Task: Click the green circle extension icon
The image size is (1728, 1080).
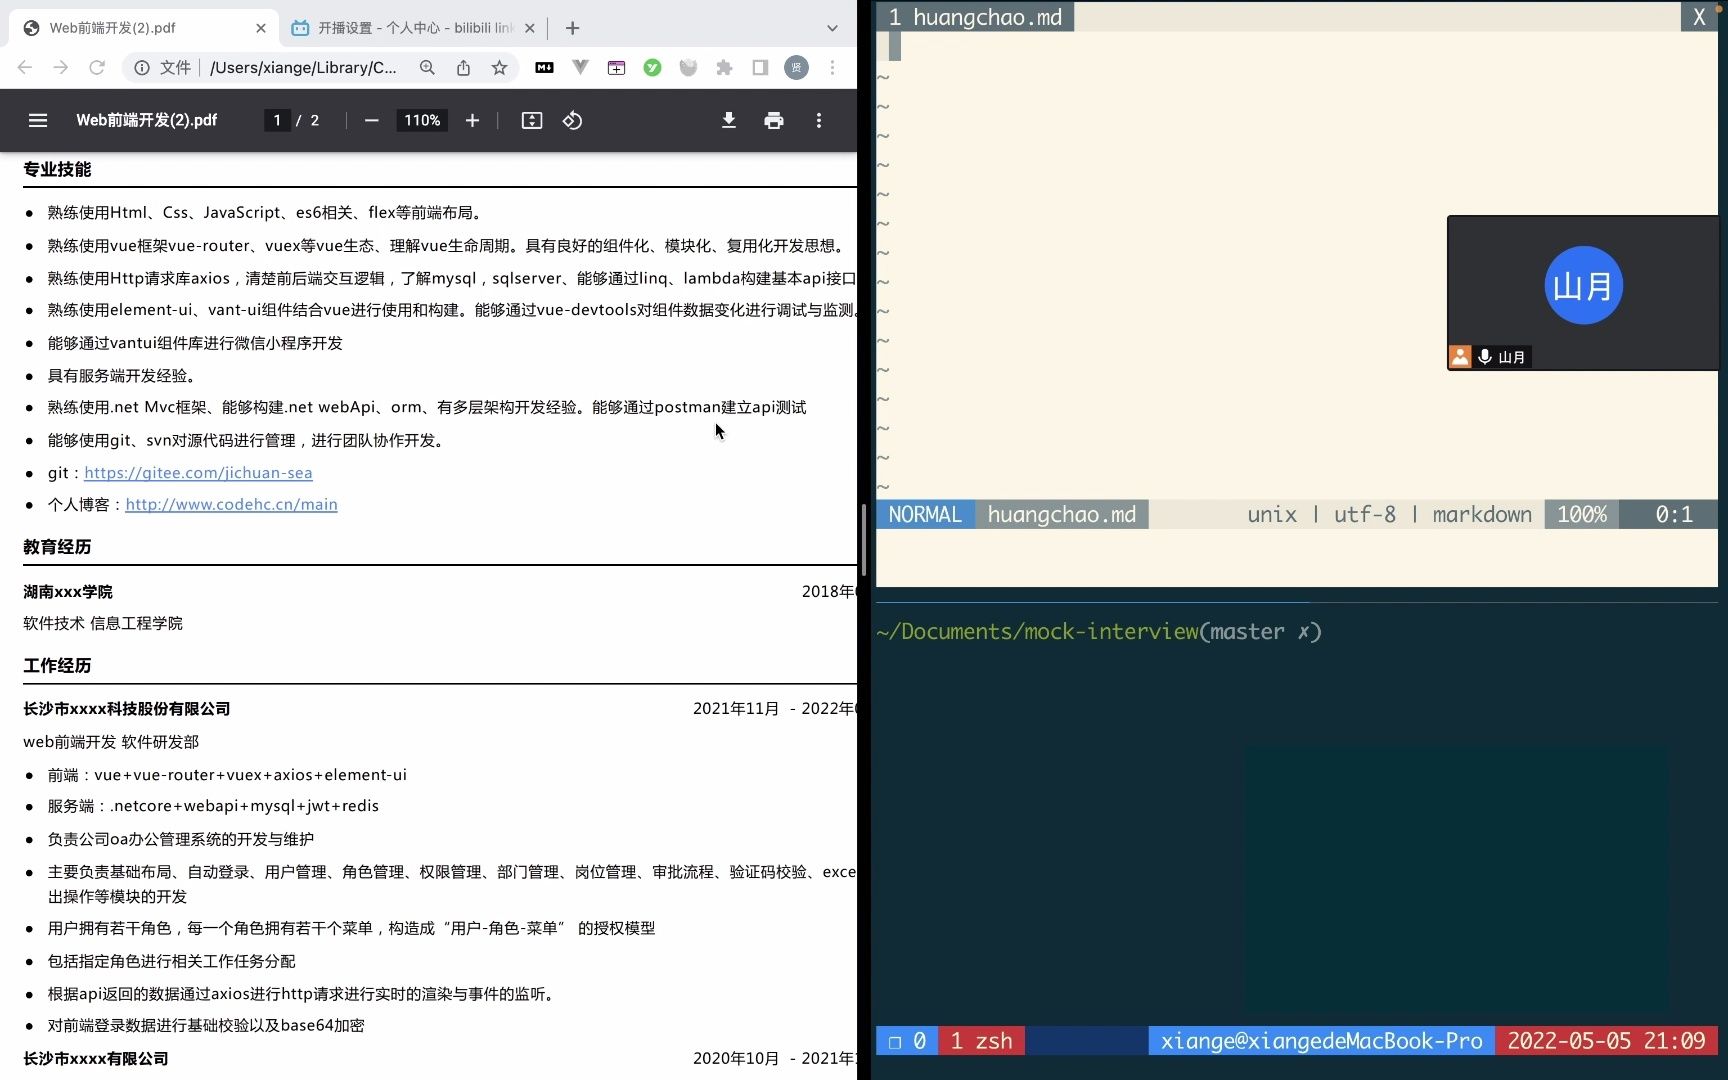Action: 652,67
